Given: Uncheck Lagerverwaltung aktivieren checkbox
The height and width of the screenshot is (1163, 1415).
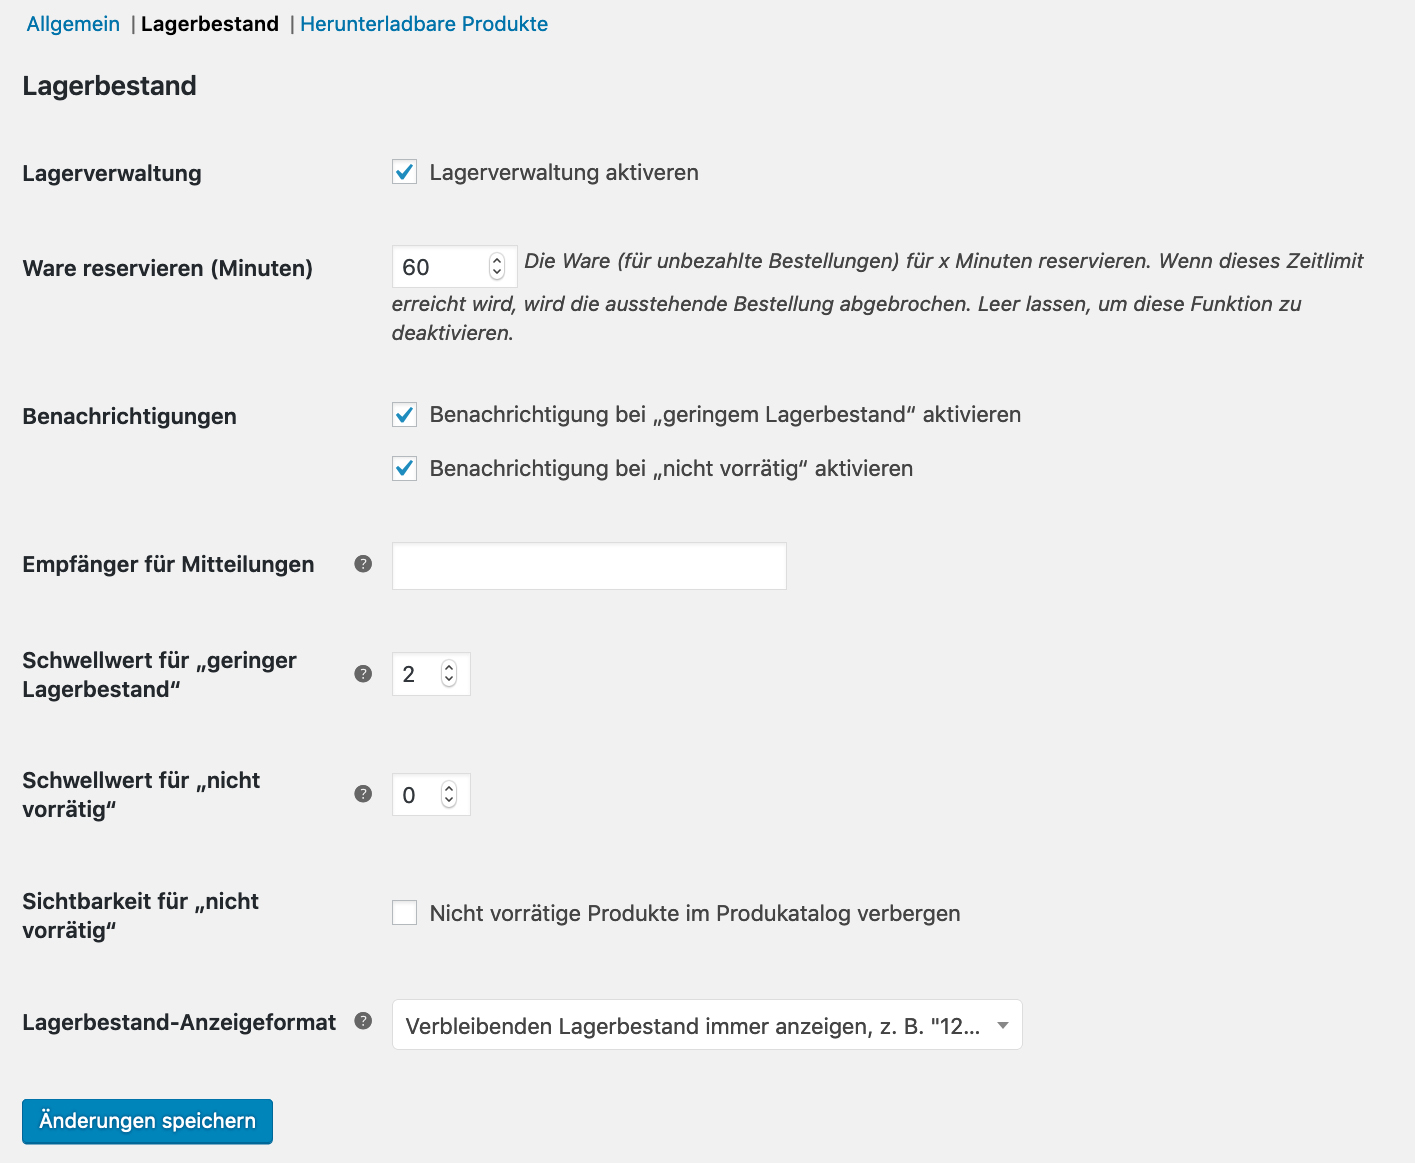Looking at the screenshot, I should 404,172.
